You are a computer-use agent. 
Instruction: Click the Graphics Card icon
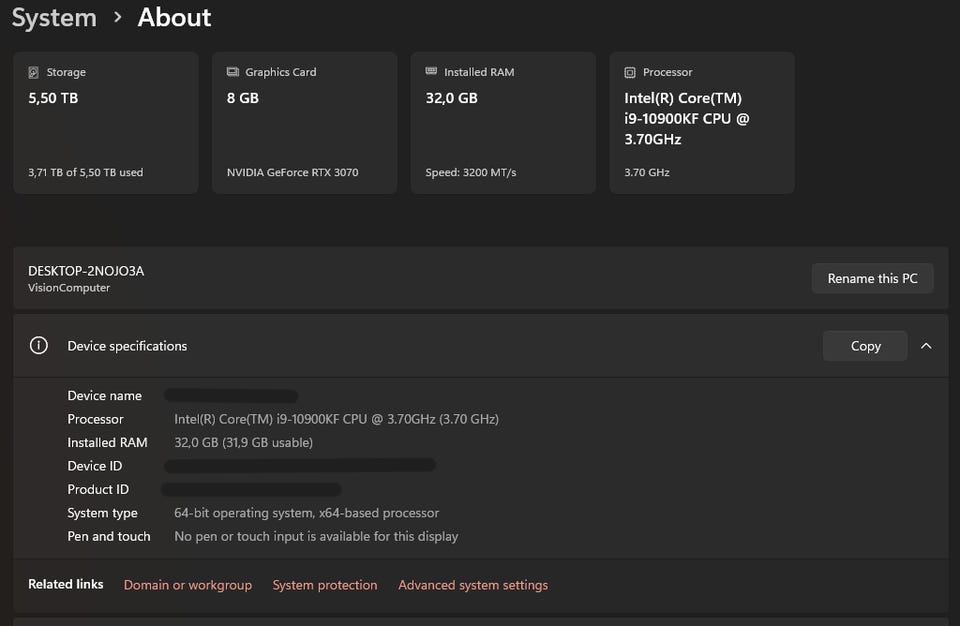233,72
